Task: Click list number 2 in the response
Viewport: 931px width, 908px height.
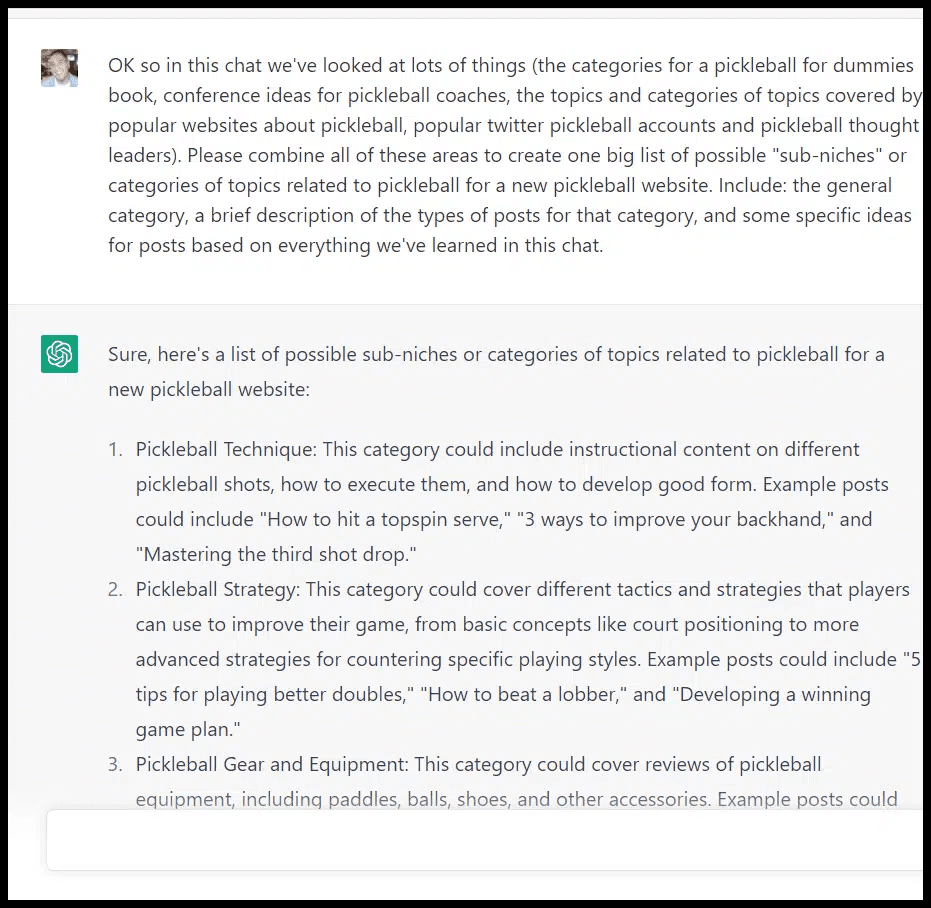Action: pyautogui.click(x=115, y=589)
